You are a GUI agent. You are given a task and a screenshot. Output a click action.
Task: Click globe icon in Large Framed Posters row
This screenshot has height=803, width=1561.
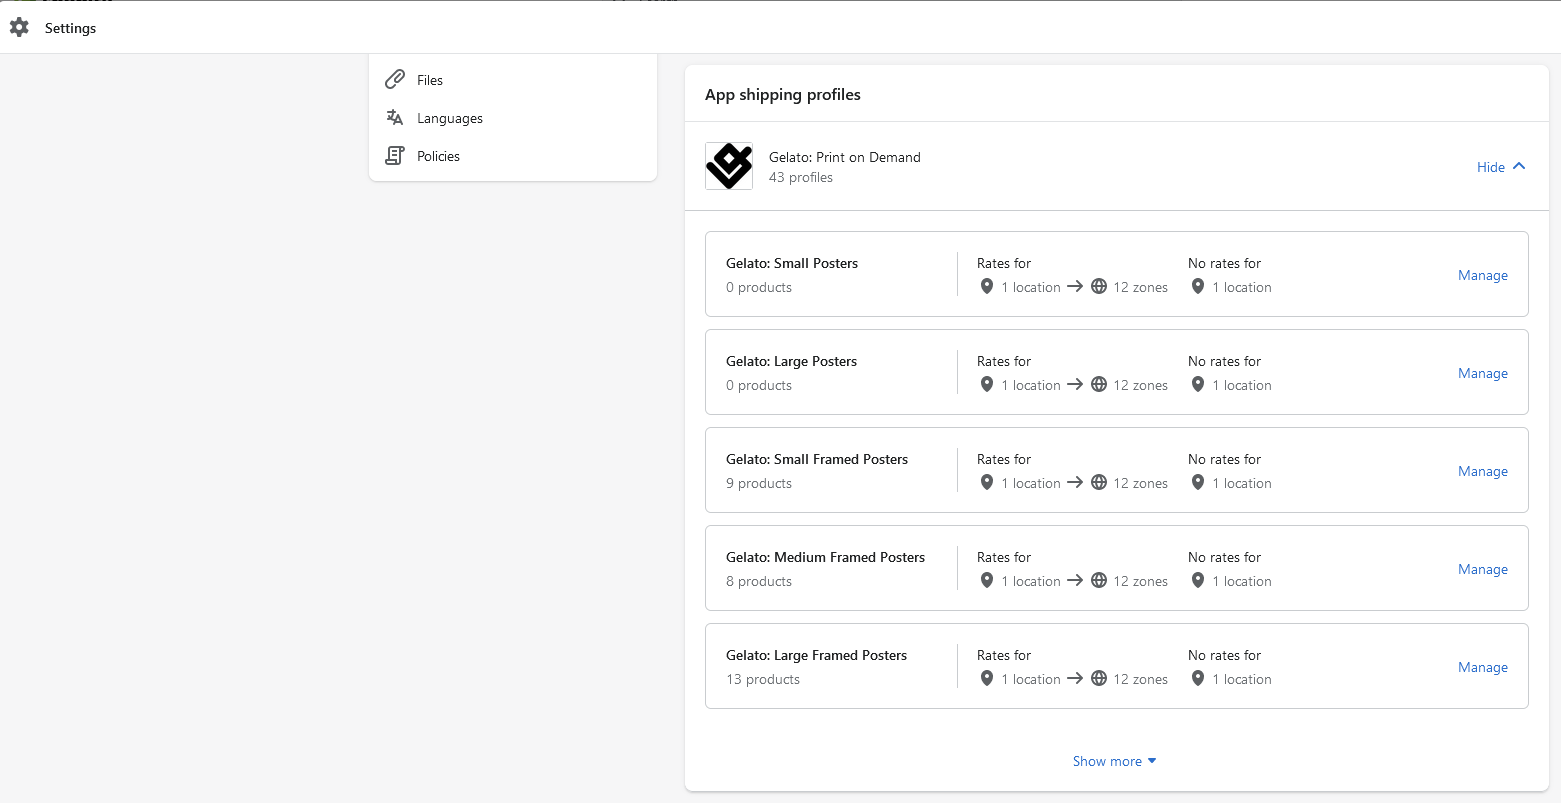pyautogui.click(x=1099, y=679)
